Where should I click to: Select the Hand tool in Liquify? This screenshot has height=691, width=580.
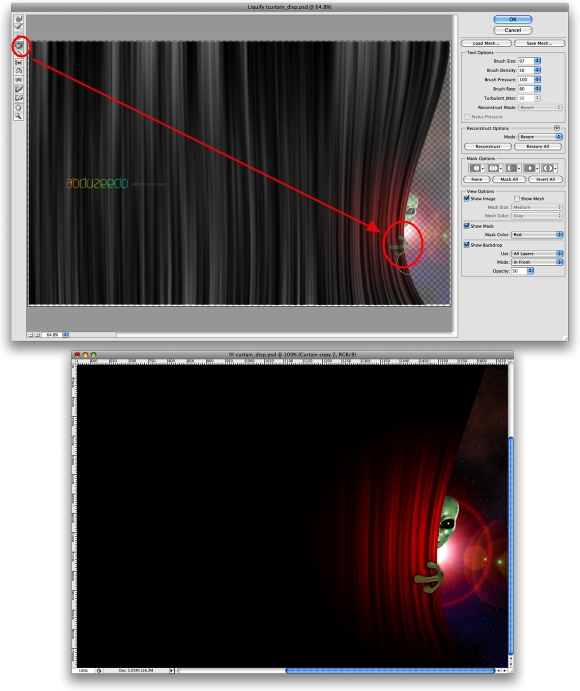point(19,107)
